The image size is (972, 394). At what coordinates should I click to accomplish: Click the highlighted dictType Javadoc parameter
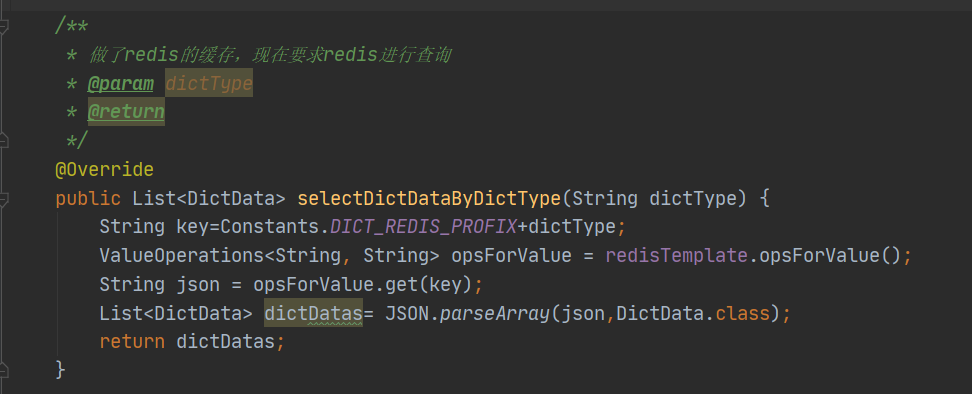[209, 84]
